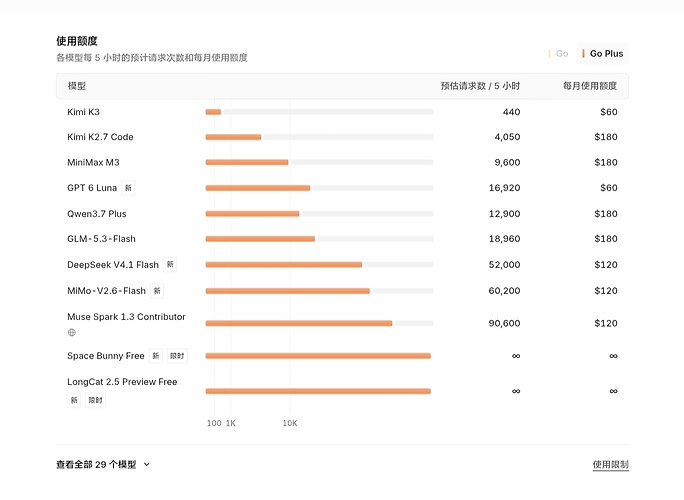Select the LongCat 2.5 Preview Free name
Viewport: 684px width, 500px height.
tap(122, 382)
